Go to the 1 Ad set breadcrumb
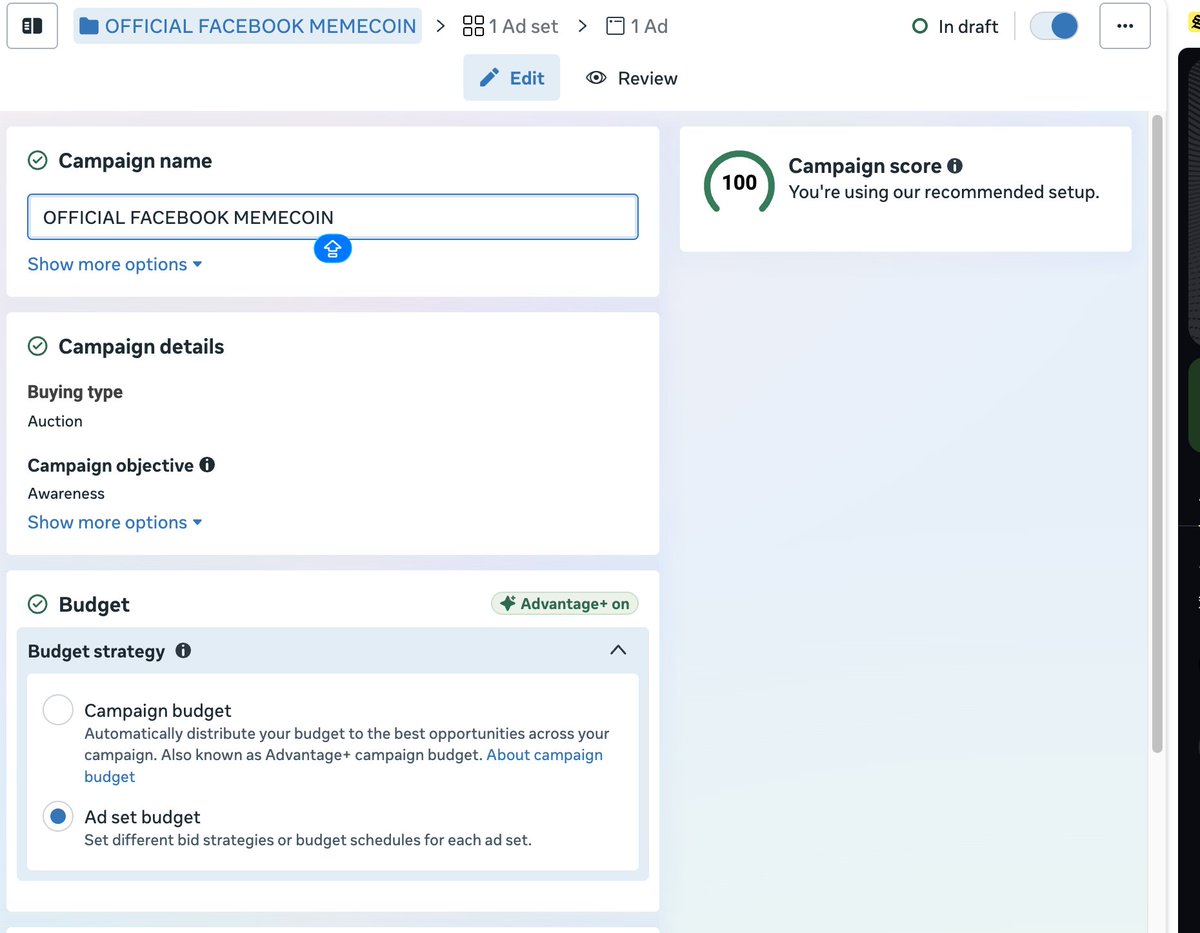Image resolution: width=1200 pixels, height=933 pixels. [x=510, y=26]
